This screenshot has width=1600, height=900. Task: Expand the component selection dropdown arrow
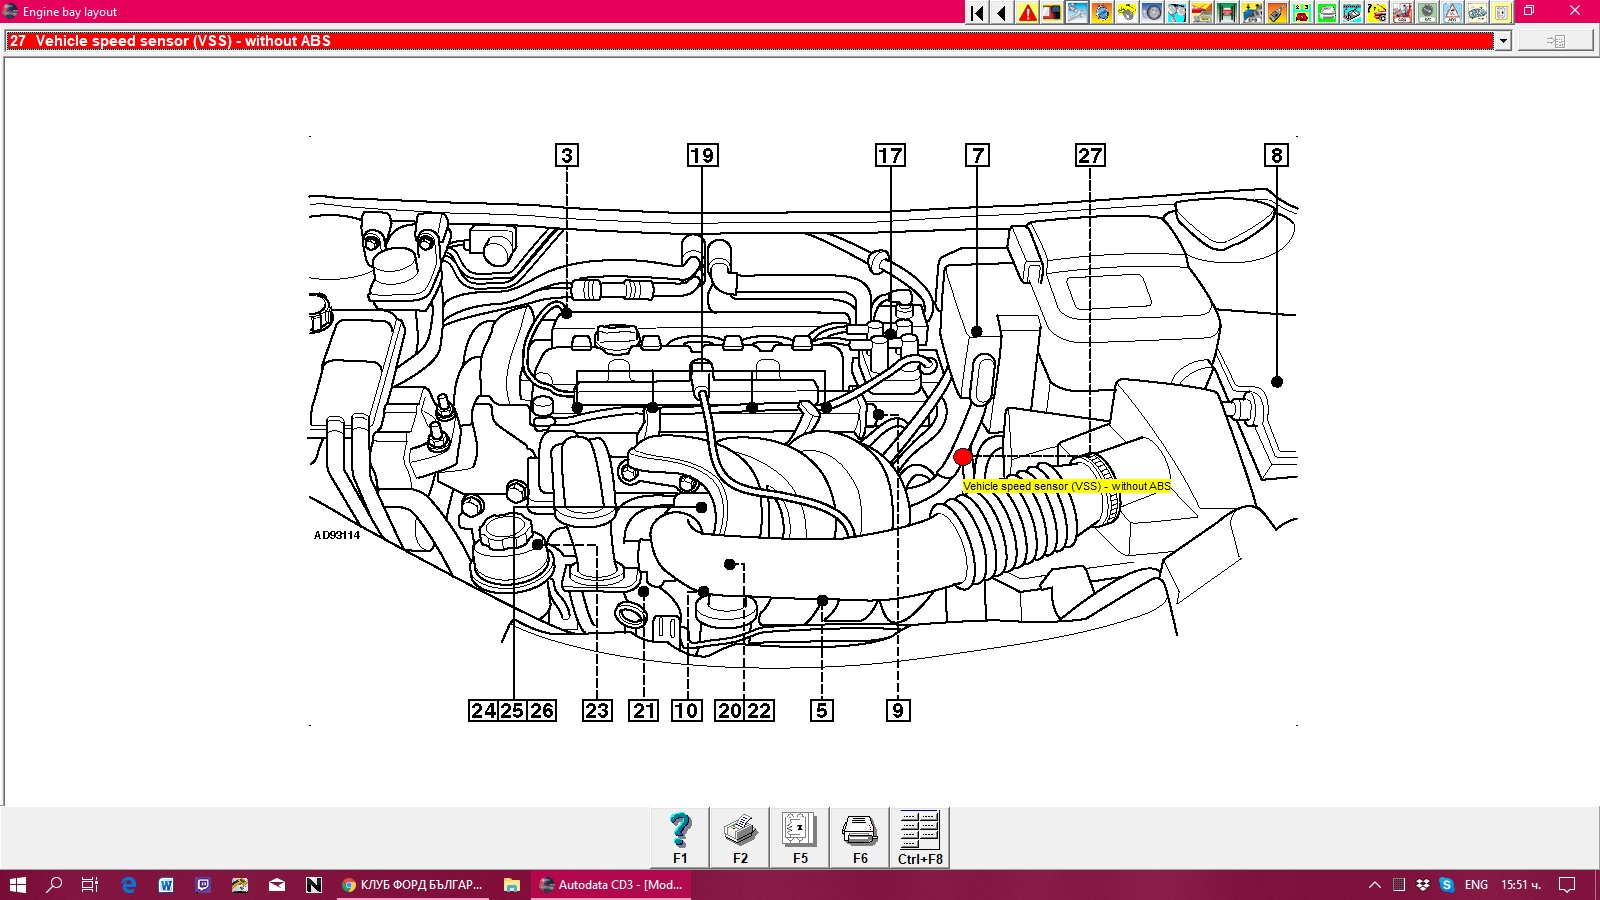[x=1502, y=41]
